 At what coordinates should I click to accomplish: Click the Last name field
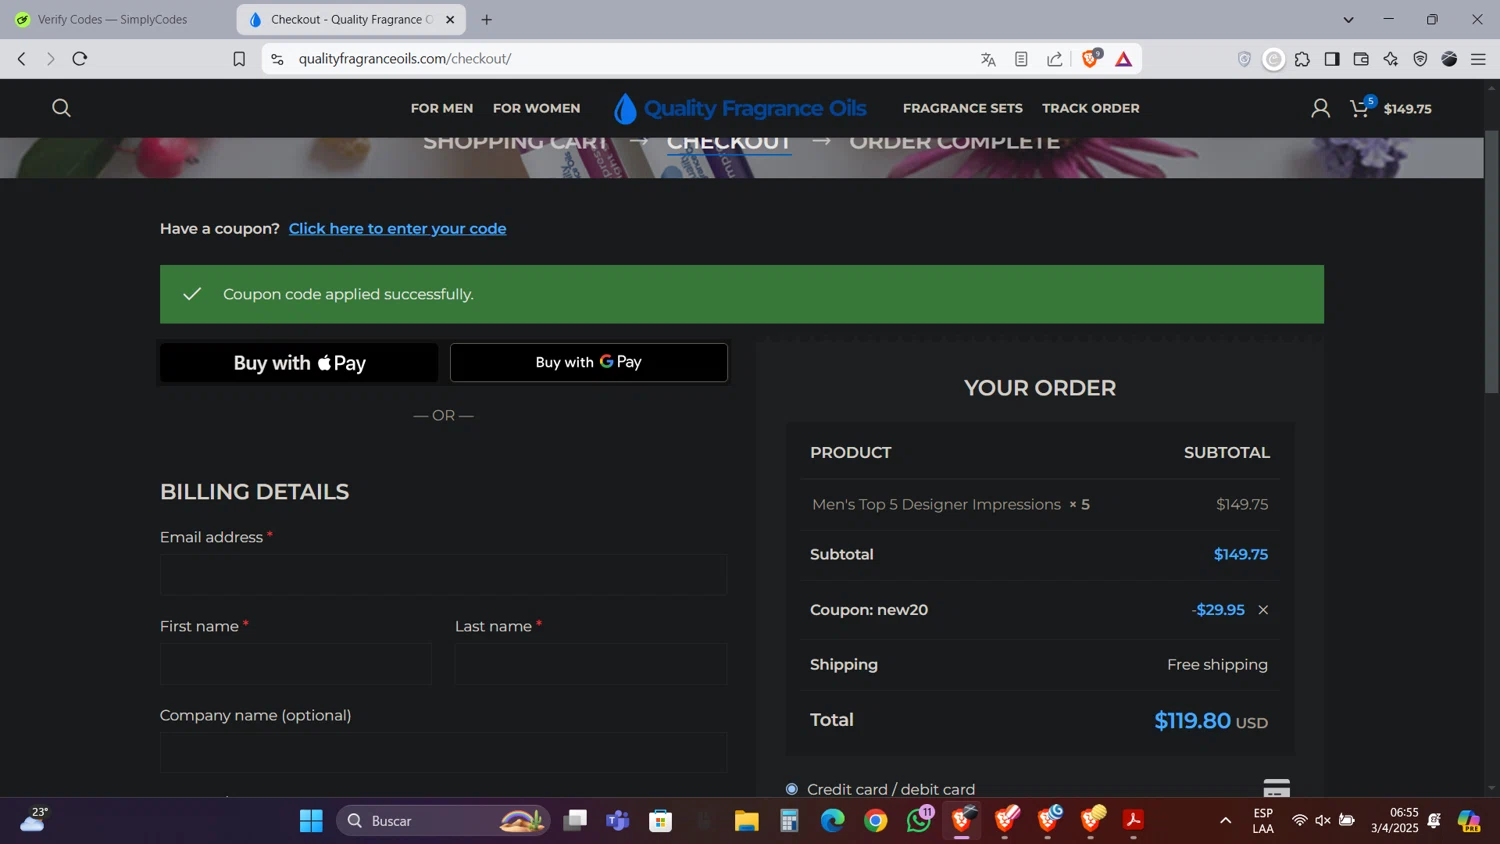591,664
